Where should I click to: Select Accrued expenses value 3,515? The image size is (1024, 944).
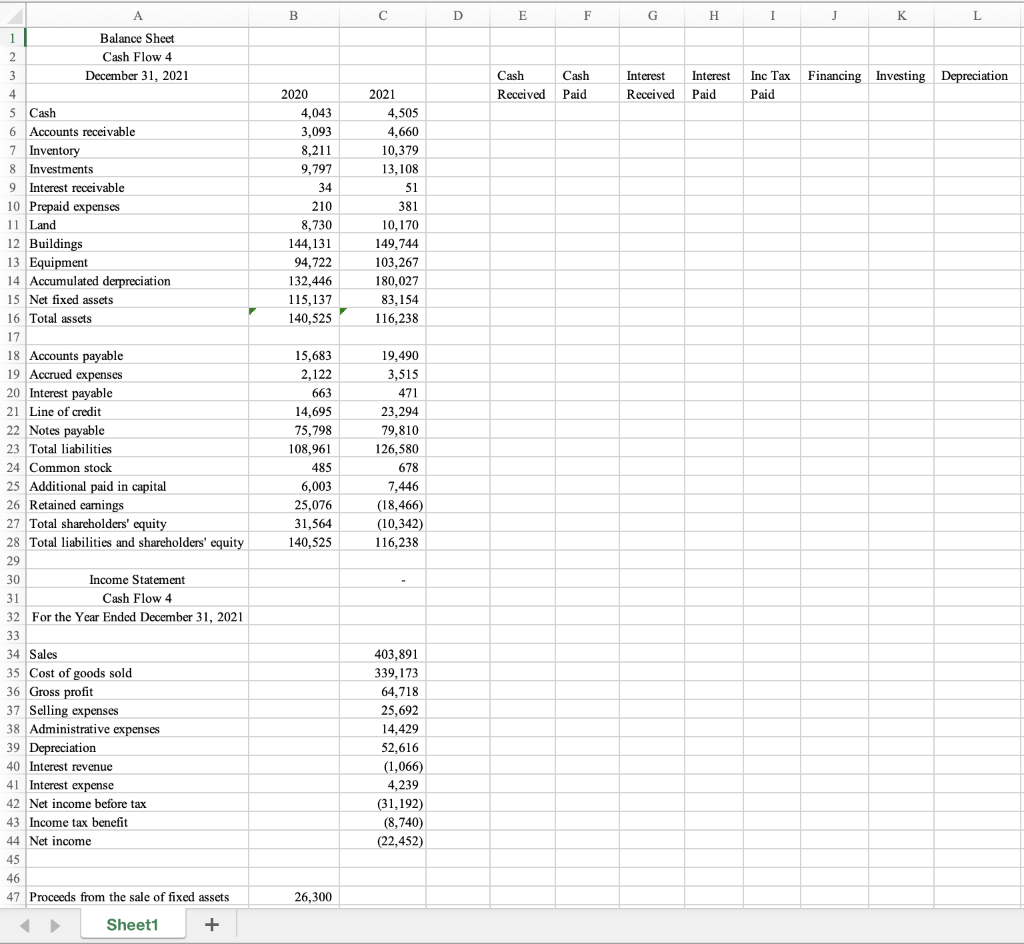coord(383,374)
